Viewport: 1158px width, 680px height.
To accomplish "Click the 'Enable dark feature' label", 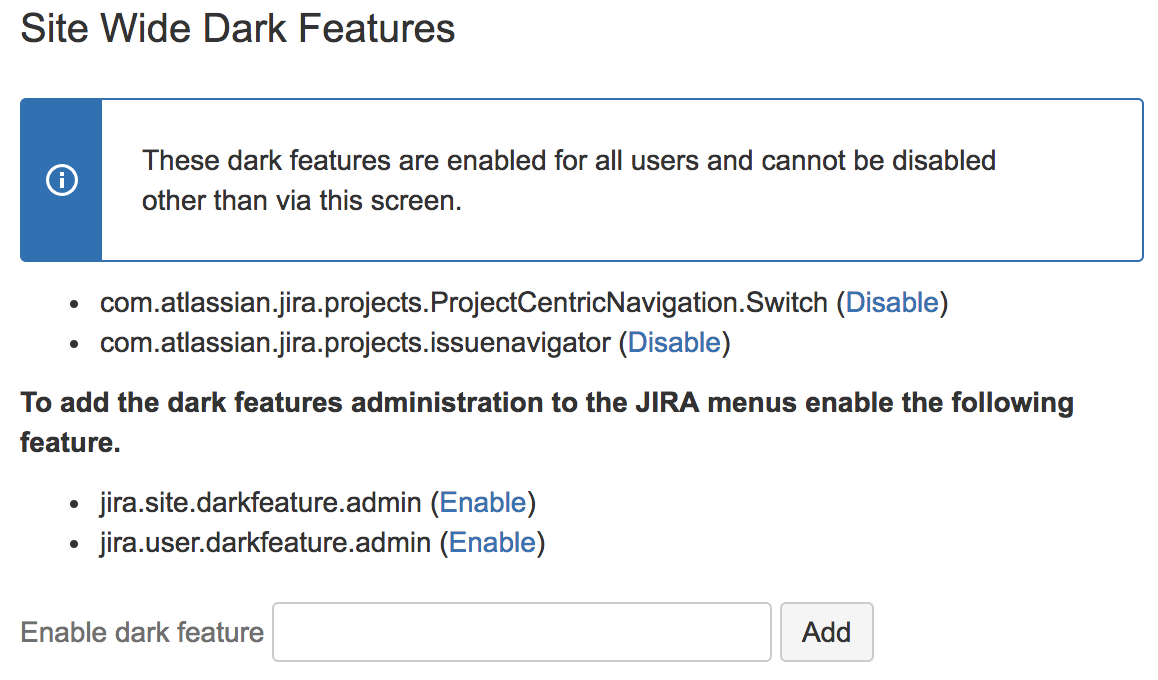I will tap(142, 633).
